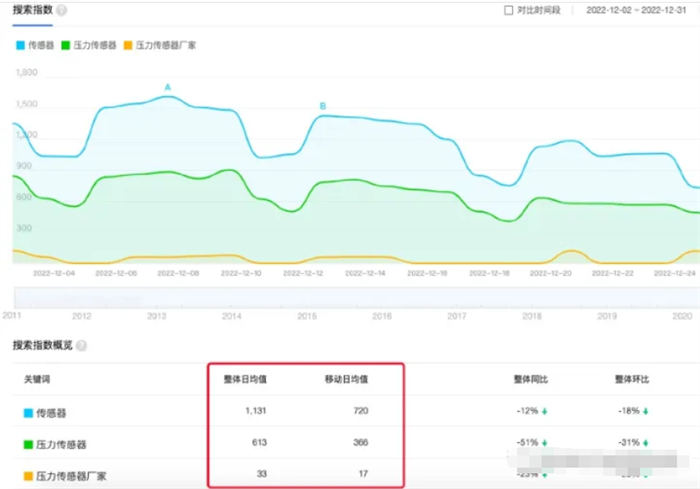Click help icon beside 搜索指数概览 heading
Image resolution: width=700 pixels, height=489 pixels.
tap(80, 345)
